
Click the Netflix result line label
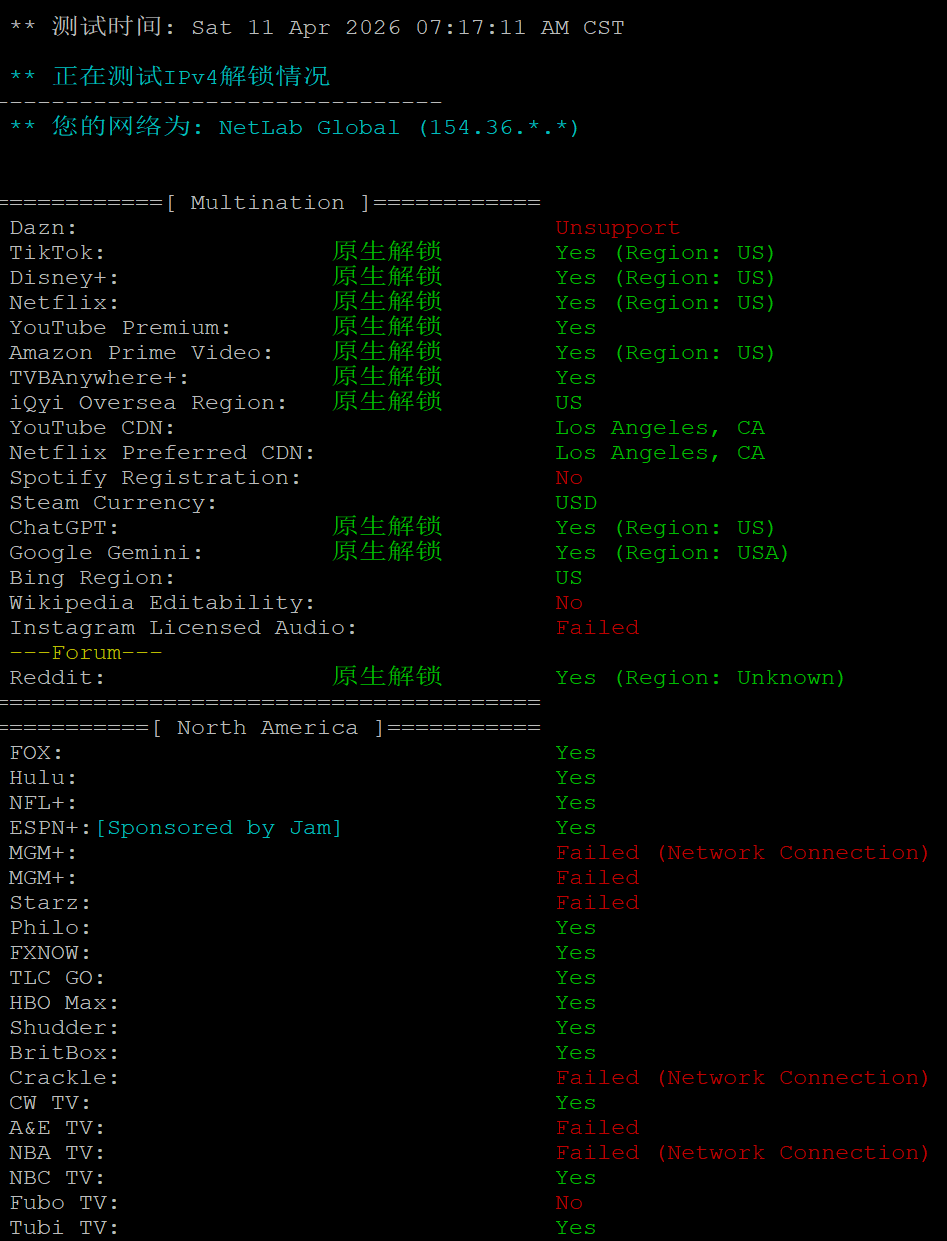64,303
